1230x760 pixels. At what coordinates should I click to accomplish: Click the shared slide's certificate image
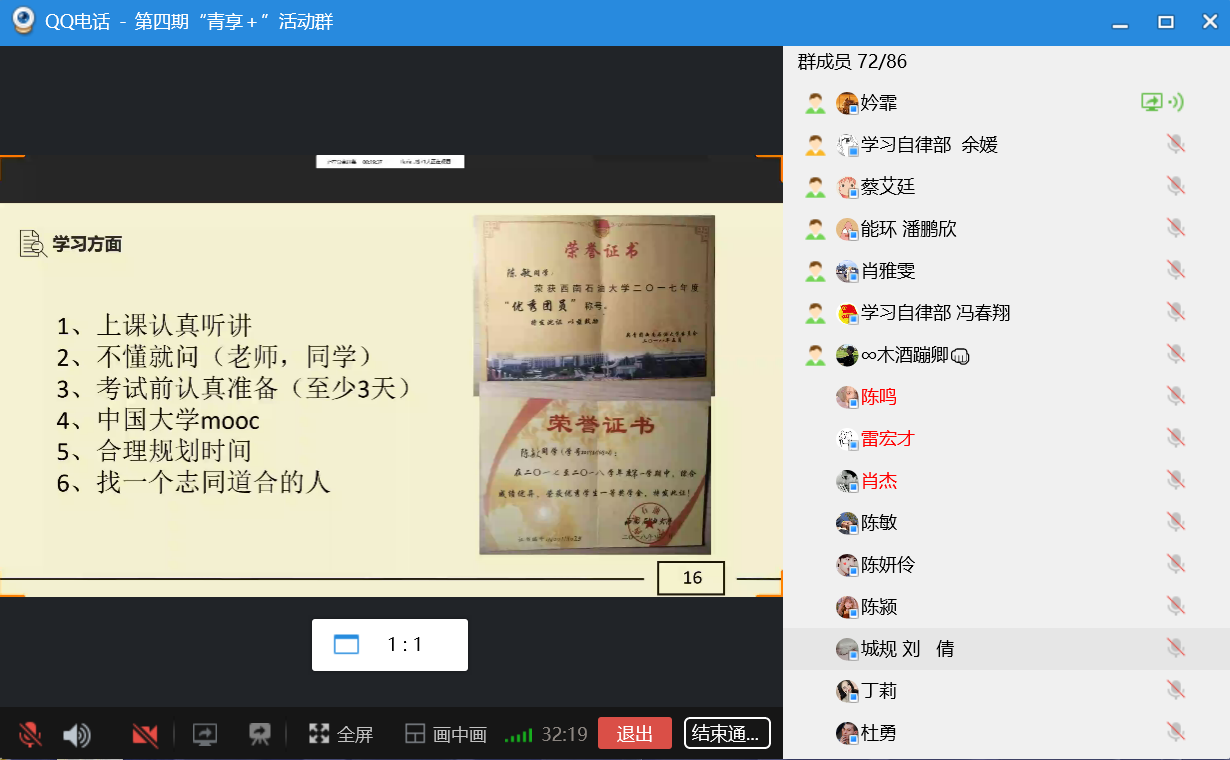(x=594, y=384)
